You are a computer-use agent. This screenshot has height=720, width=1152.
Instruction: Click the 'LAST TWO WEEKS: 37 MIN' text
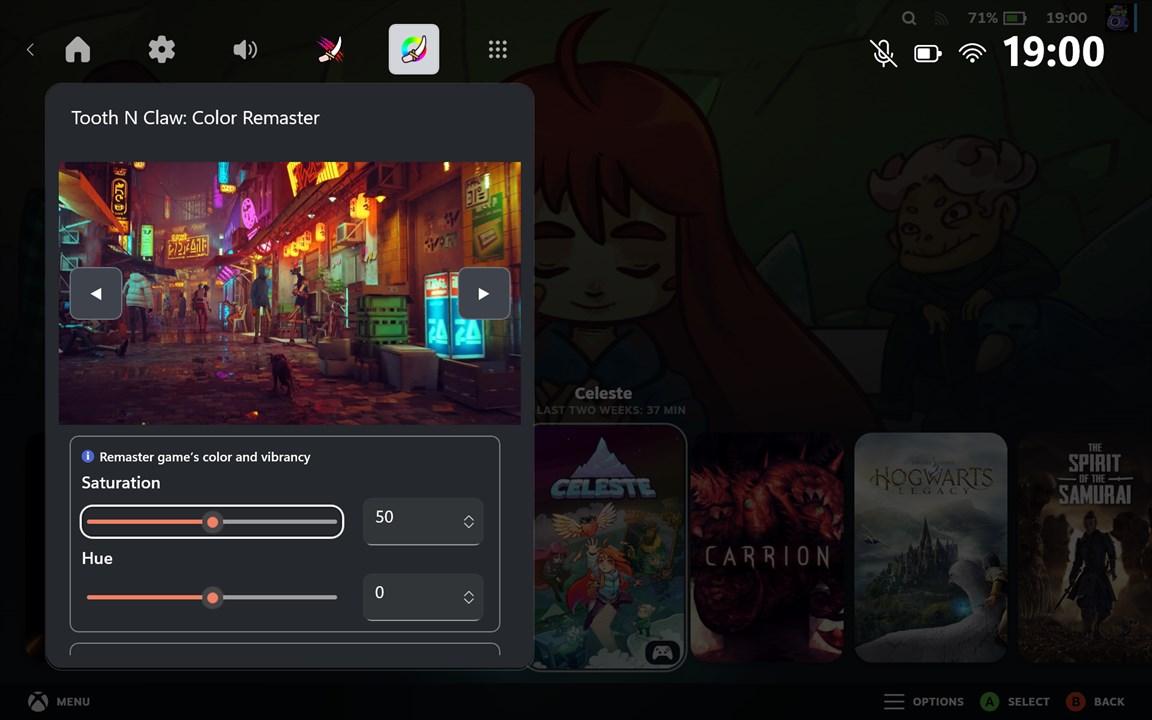tap(611, 410)
